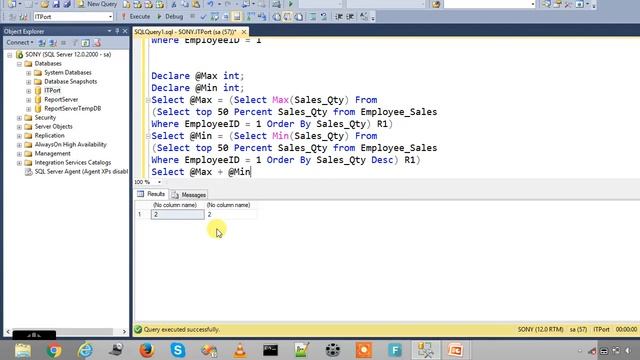The image size is (640, 360).
Task: Click the Parse query checkmark icon
Action: [x=203, y=17]
